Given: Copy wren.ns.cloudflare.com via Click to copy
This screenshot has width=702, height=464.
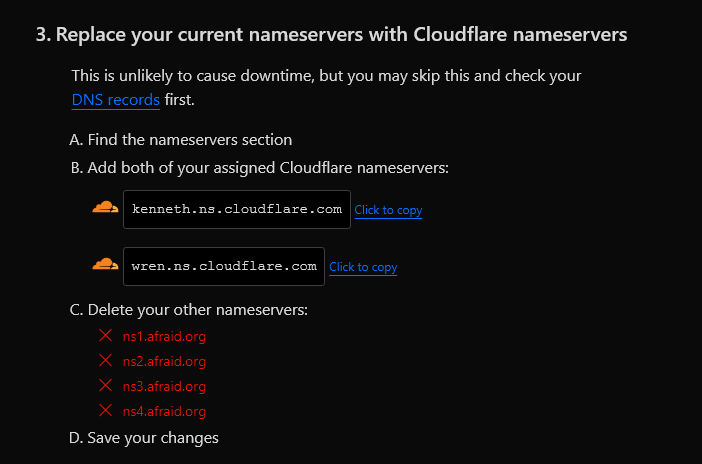Looking at the screenshot, I should pos(363,267).
